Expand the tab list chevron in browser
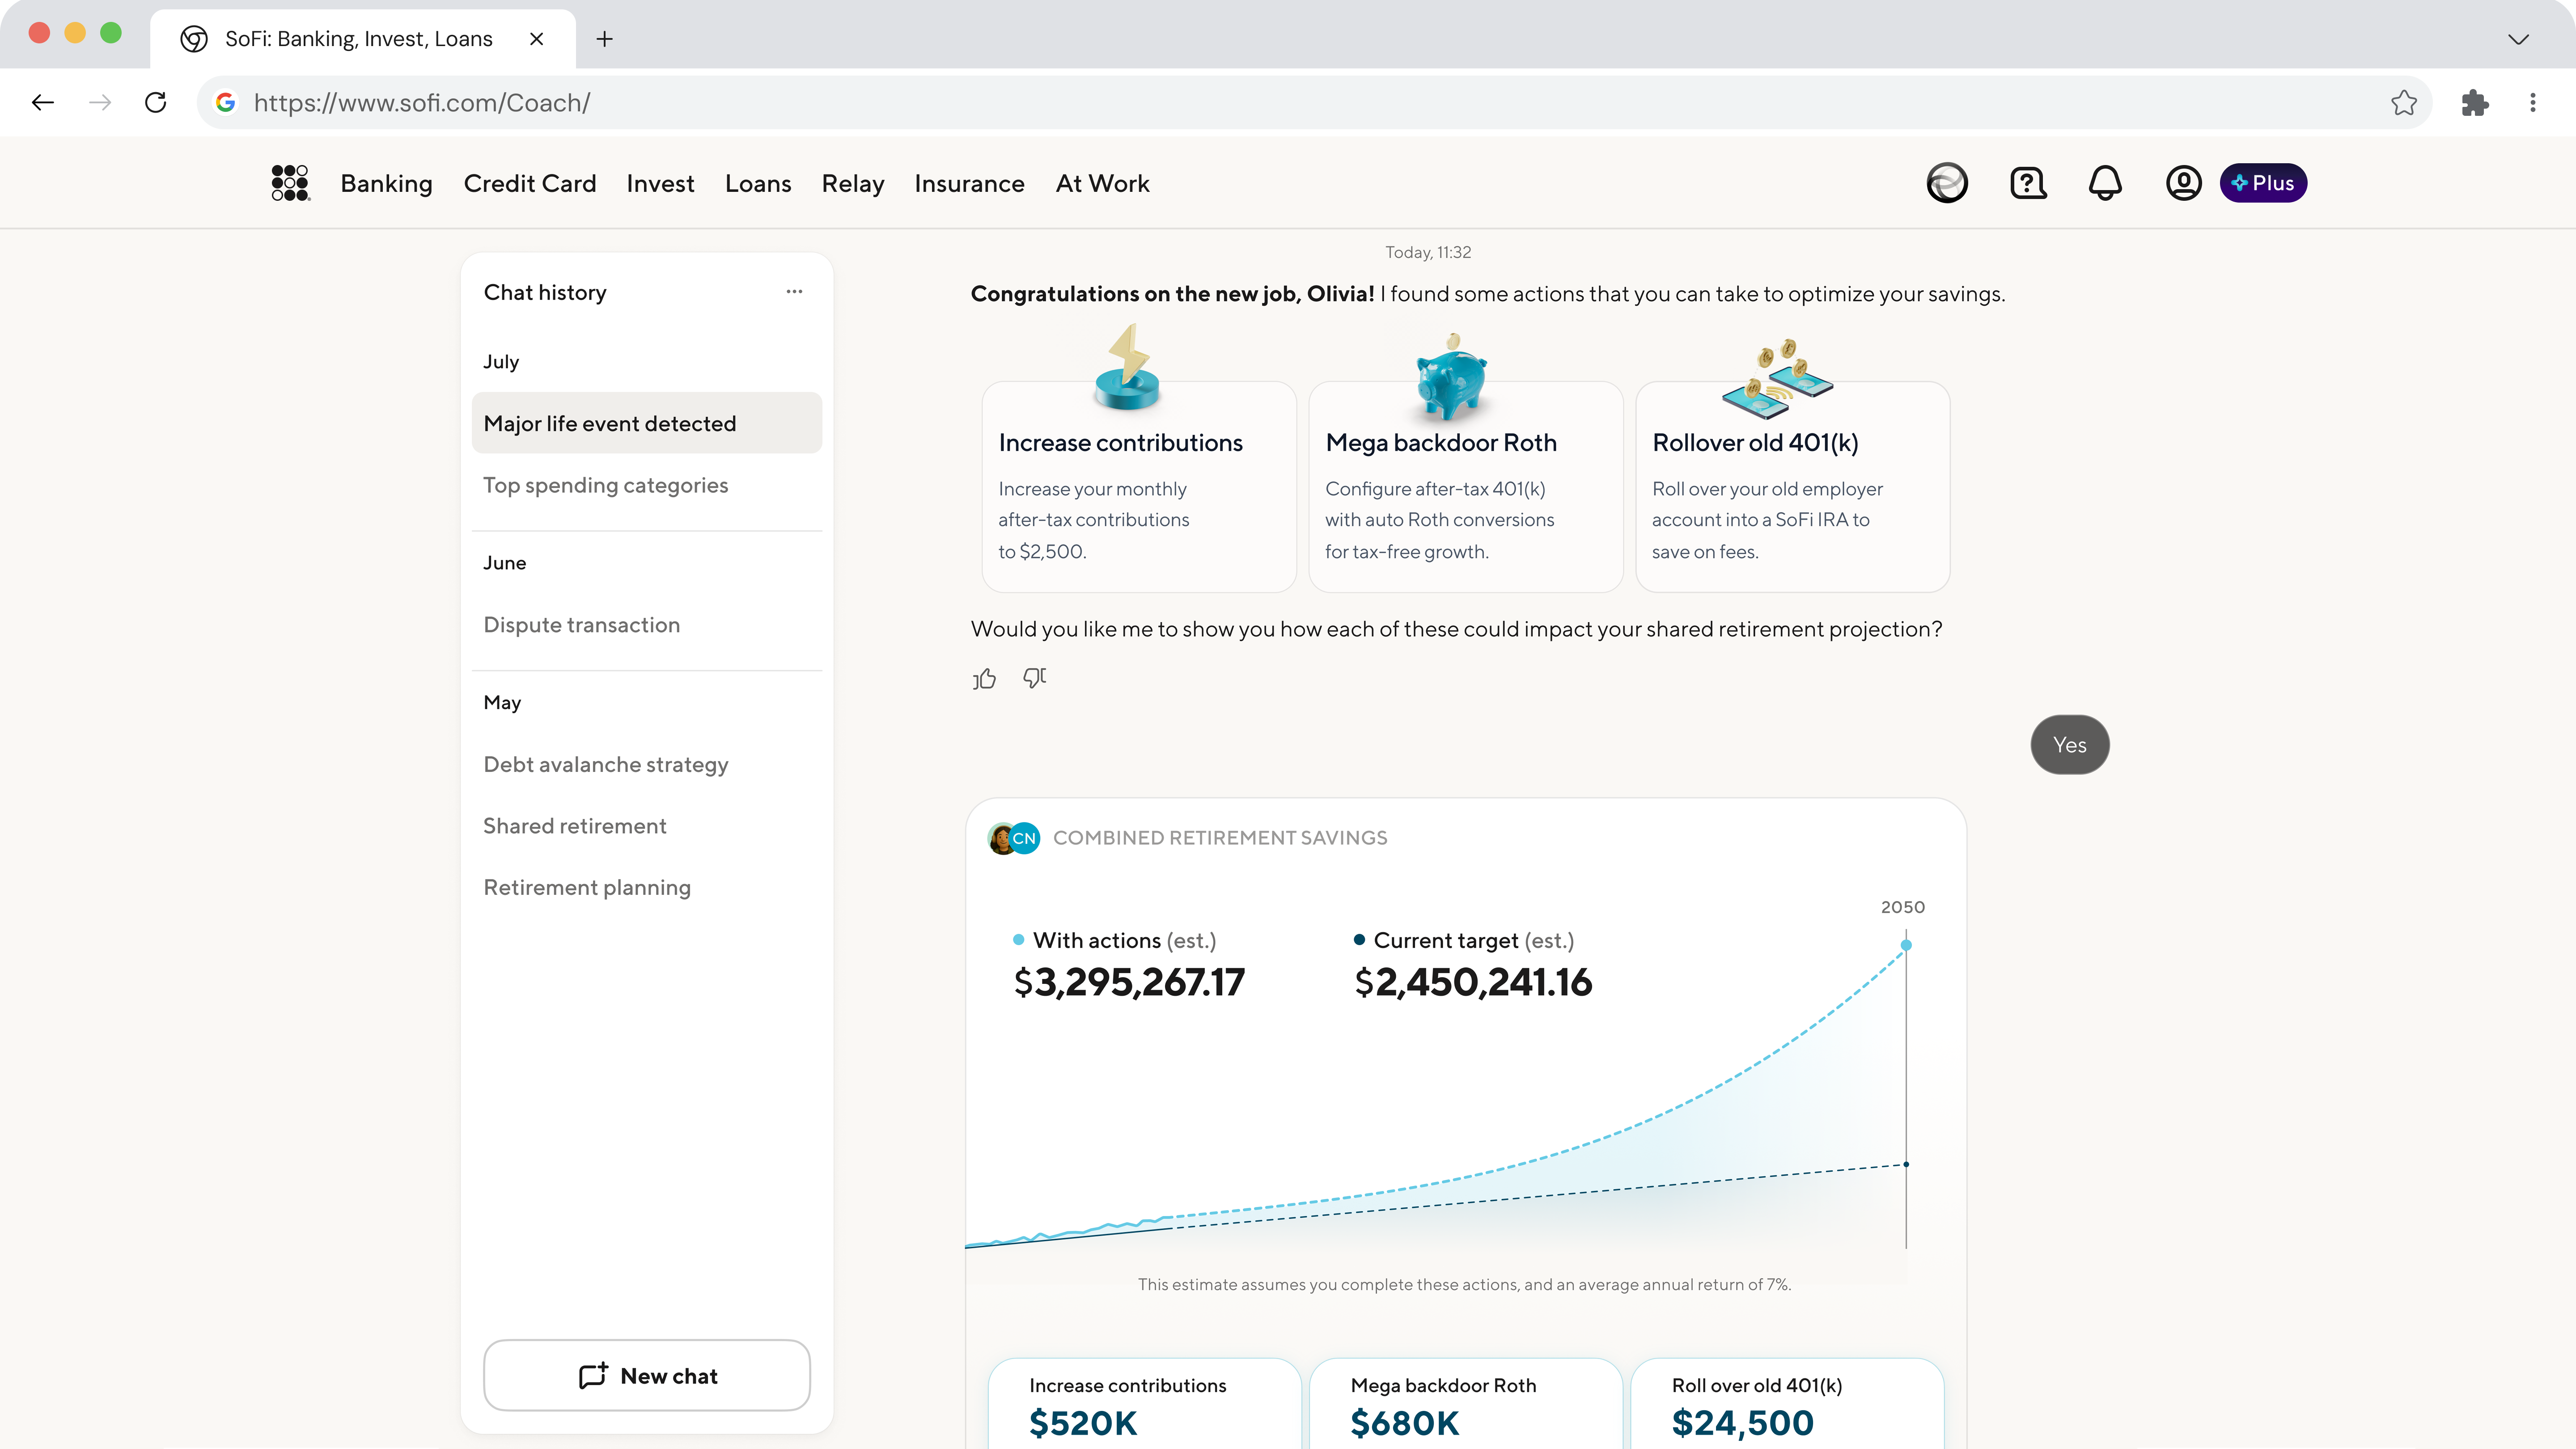This screenshot has height=1449, width=2576. (x=2518, y=39)
